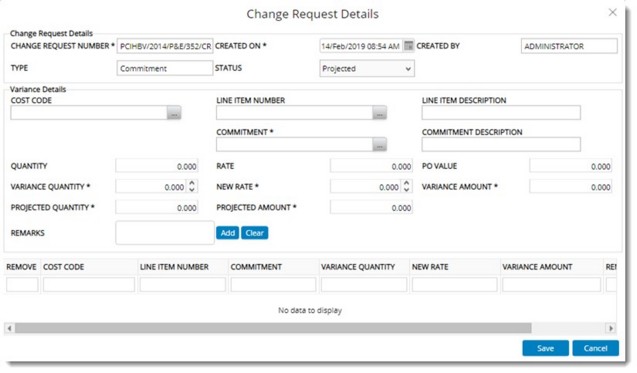Select the Cost Code input field

coord(89,113)
